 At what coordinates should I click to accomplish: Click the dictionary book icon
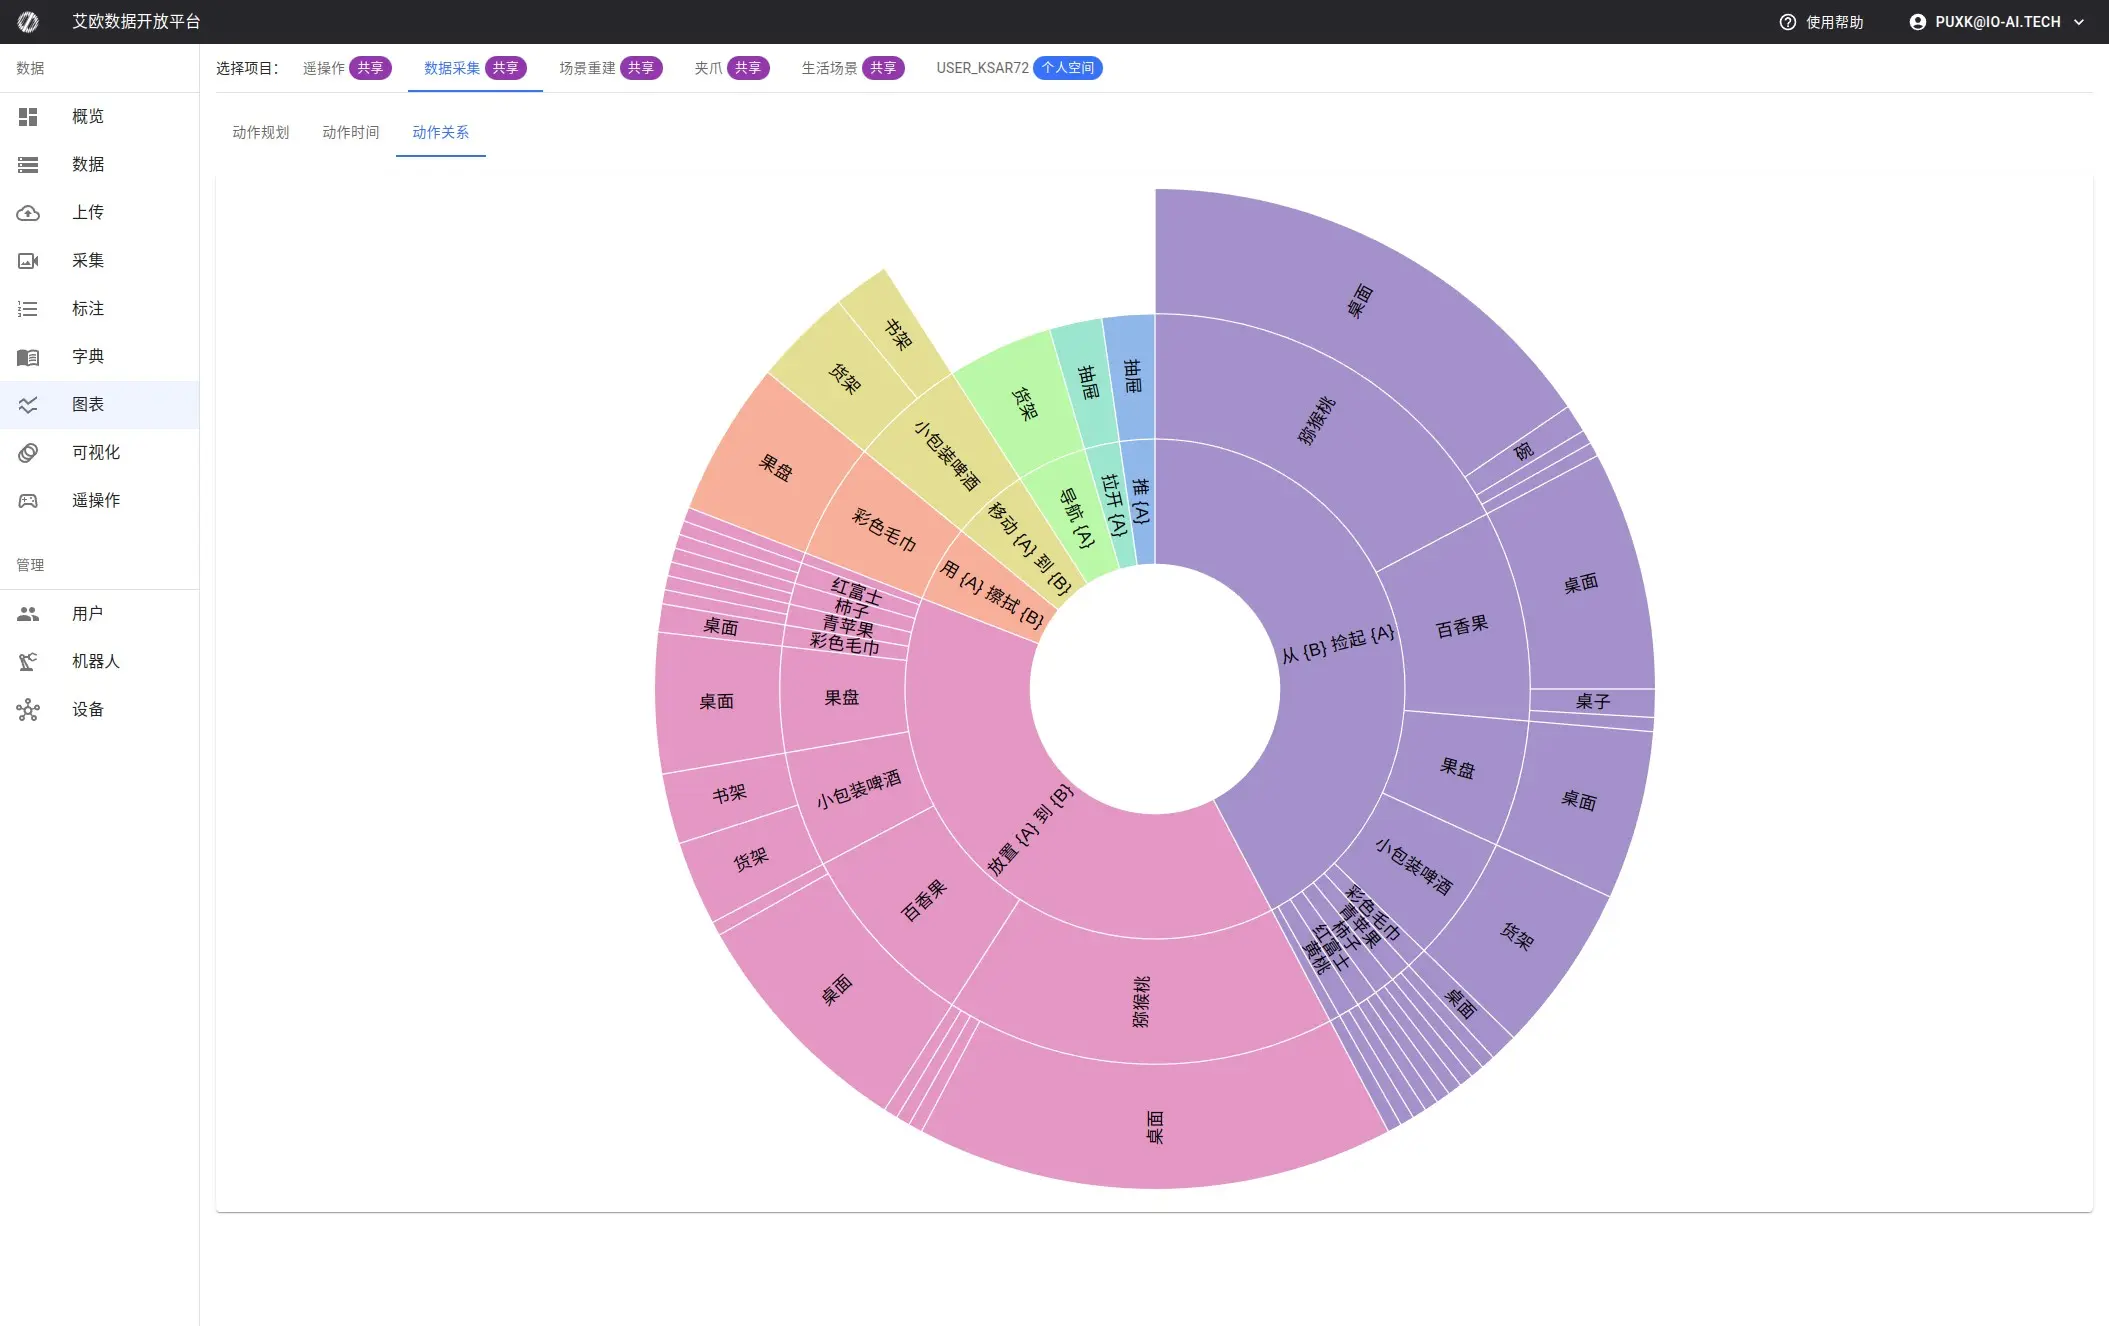(28, 357)
